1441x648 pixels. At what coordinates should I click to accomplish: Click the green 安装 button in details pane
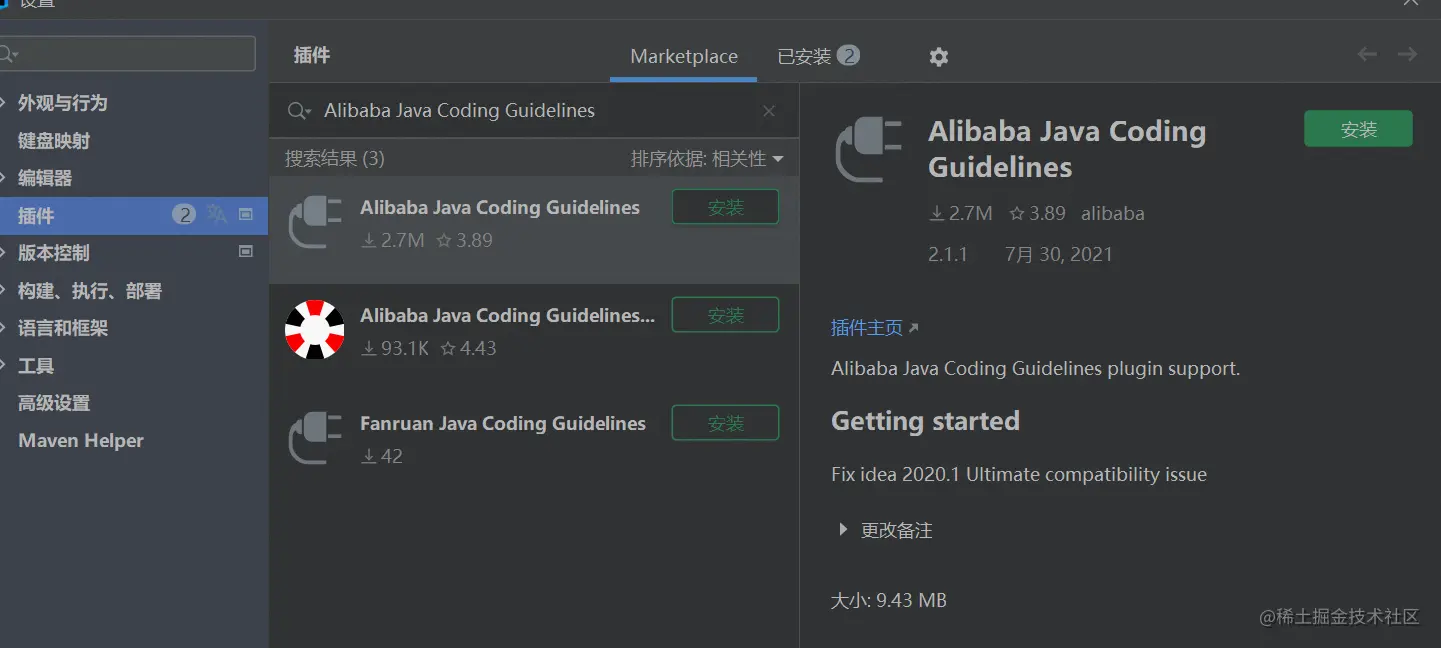(1358, 129)
